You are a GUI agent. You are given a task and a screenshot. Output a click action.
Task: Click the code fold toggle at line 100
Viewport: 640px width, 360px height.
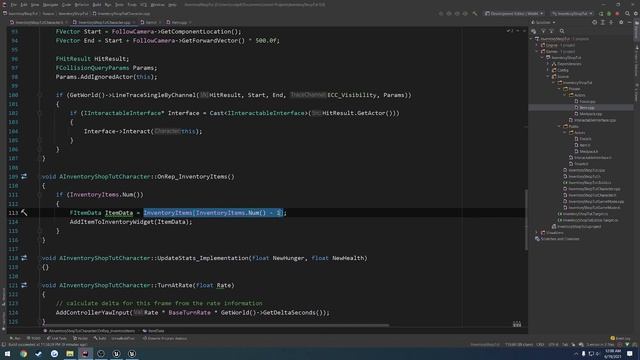click(x=40, y=95)
